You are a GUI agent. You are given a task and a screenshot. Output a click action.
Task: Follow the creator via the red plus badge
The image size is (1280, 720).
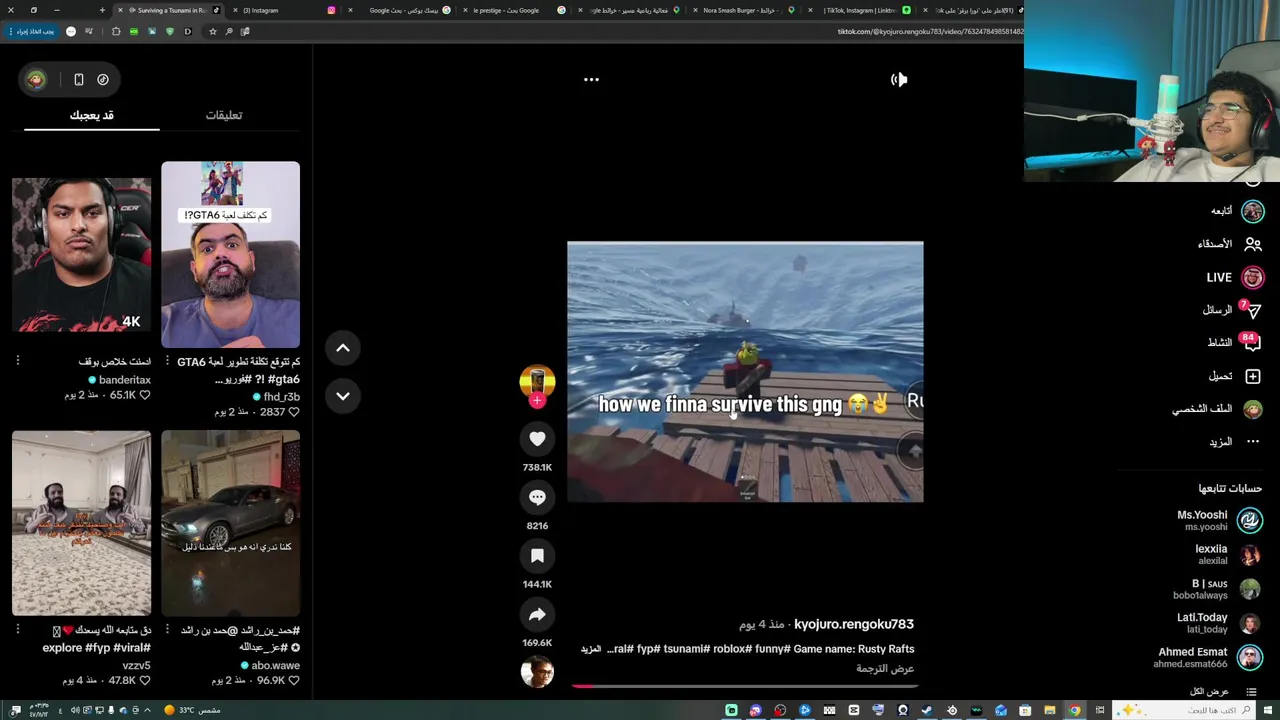(x=537, y=401)
